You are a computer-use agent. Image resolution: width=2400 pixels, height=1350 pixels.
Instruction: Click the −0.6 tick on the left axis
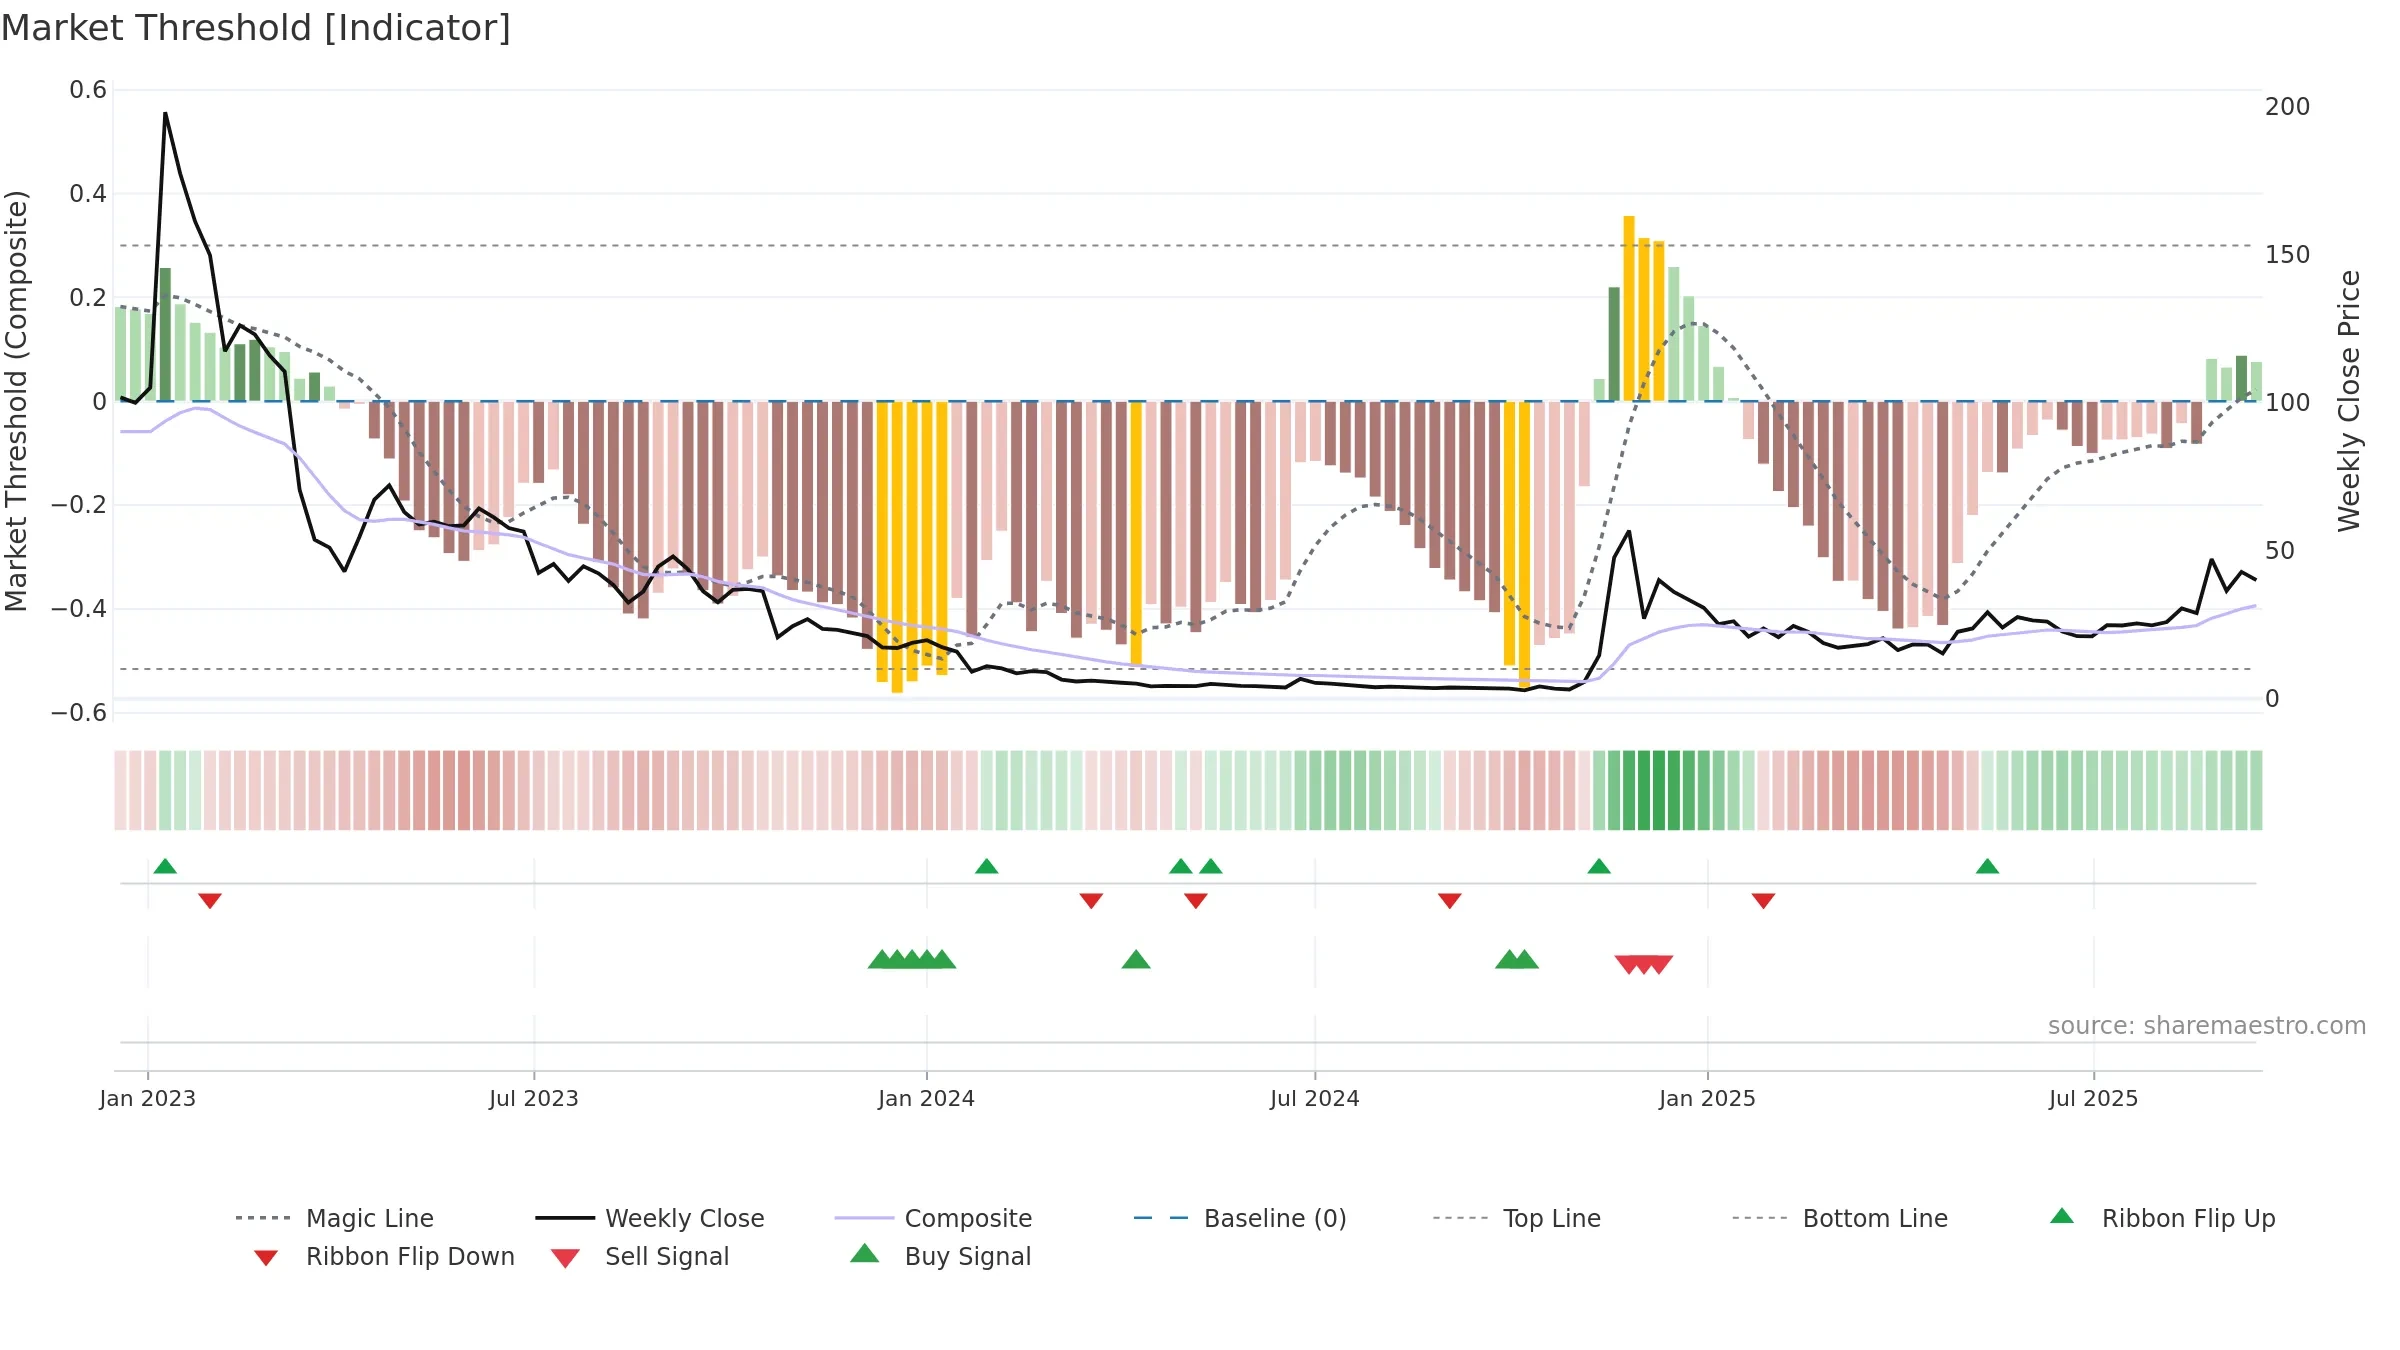pos(79,712)
